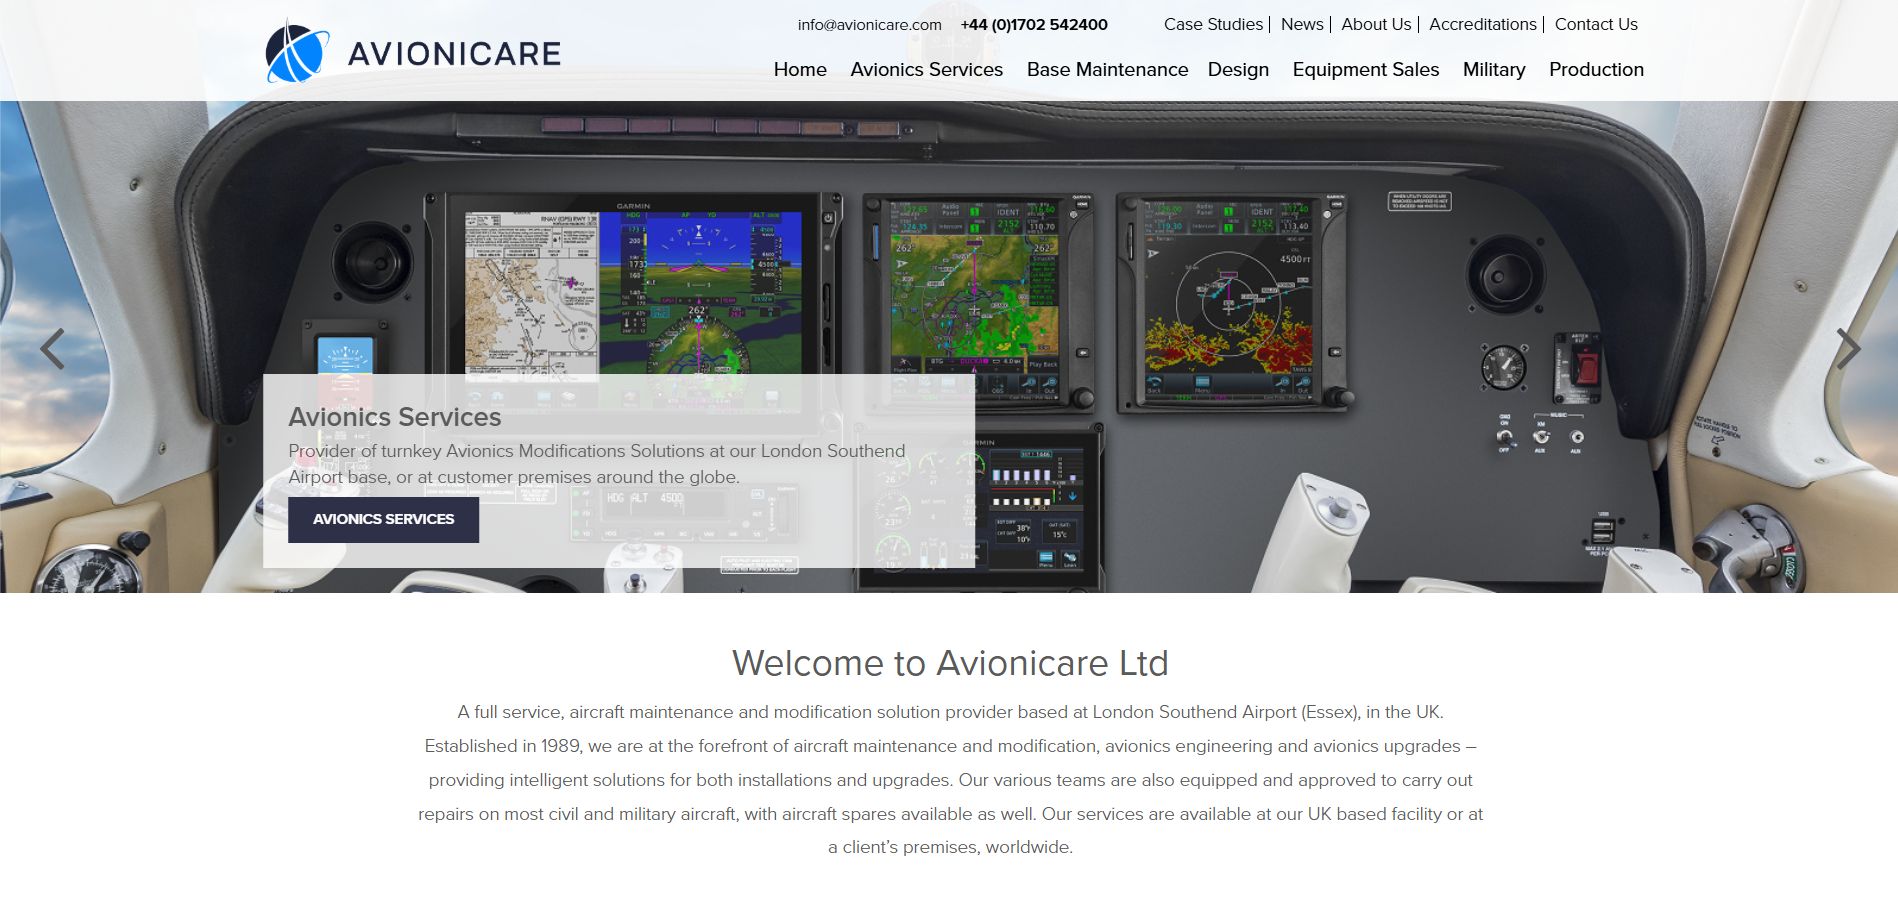This screenshot has height=902, width=1898.
Task: Open the Avionics Services menu
Action: pos(925,70)
